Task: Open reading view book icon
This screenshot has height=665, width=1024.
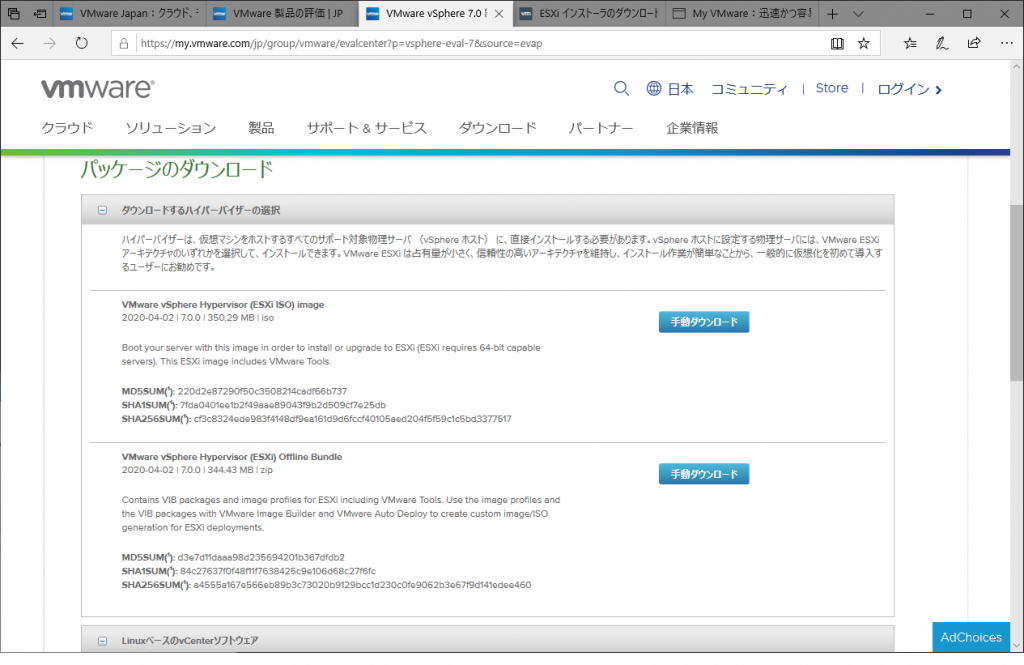Action: point(837,44)
